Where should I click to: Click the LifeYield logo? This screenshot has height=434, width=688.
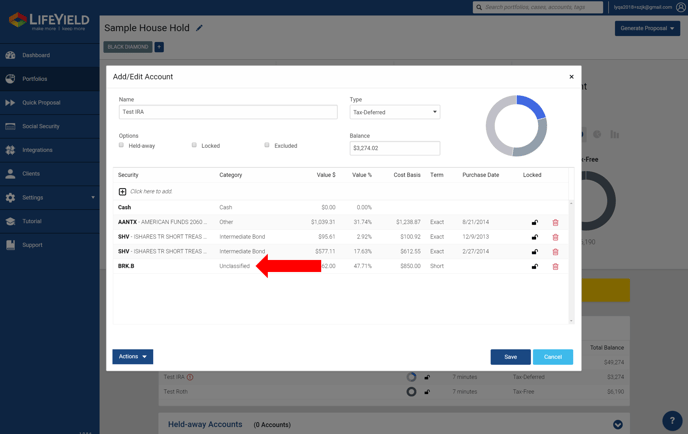tap(49, 21)
